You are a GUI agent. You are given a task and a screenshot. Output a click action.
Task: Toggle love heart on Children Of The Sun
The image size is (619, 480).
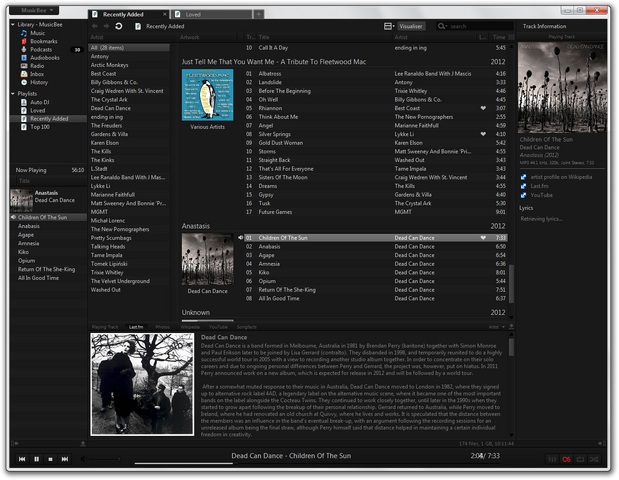pos(483,238)
